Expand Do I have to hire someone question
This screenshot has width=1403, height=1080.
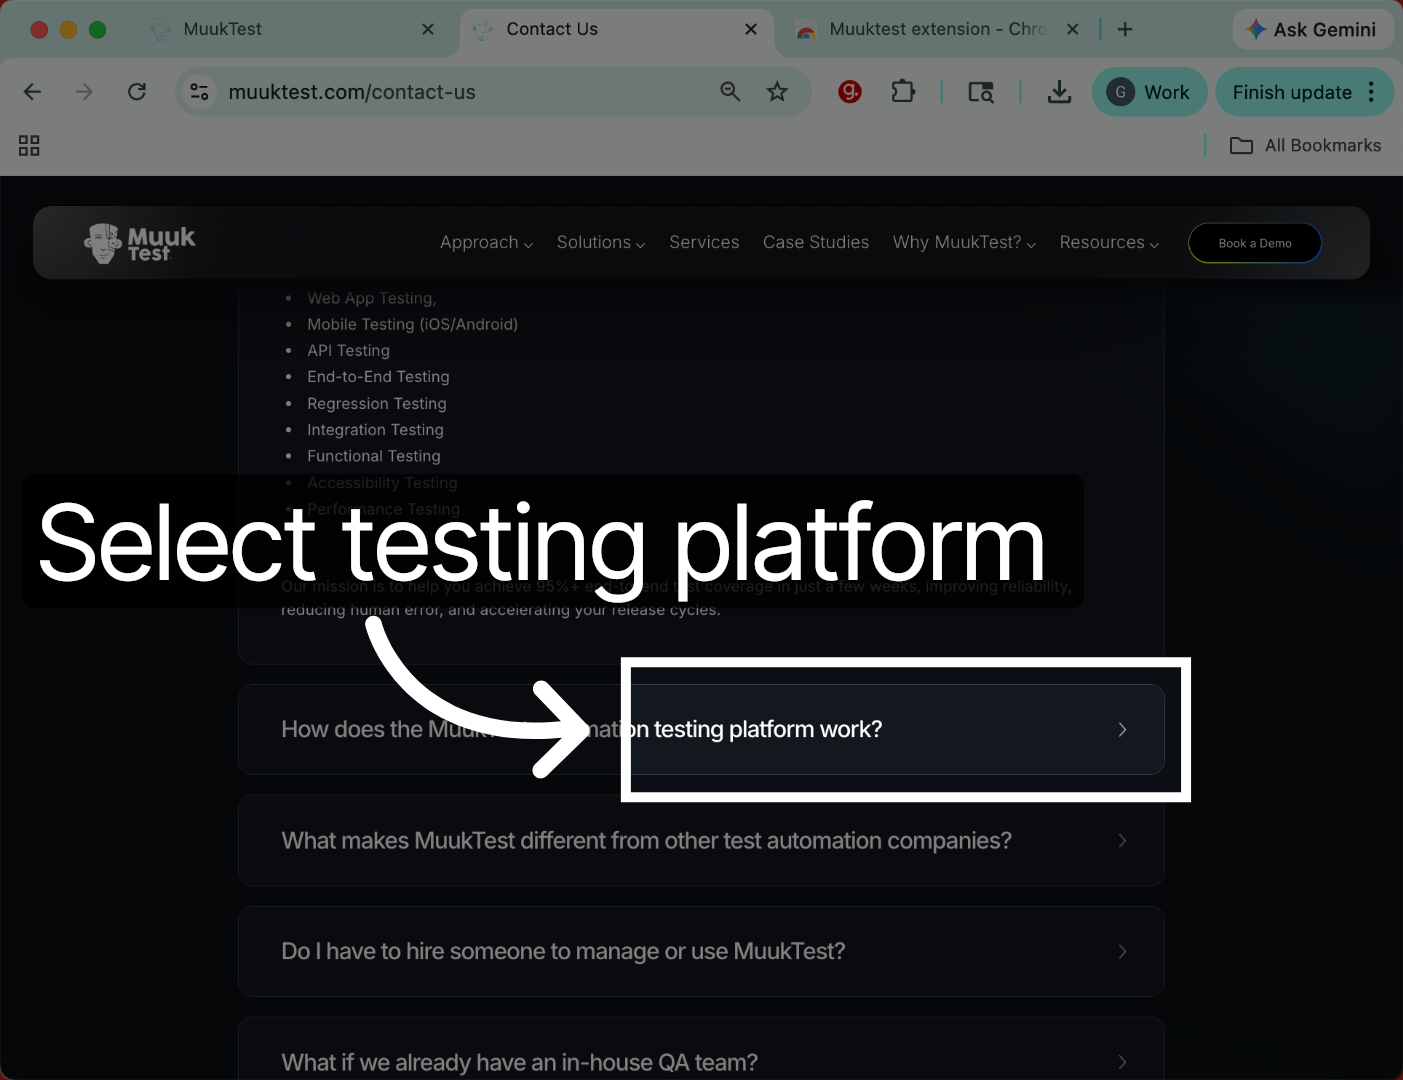click(701, 951)
